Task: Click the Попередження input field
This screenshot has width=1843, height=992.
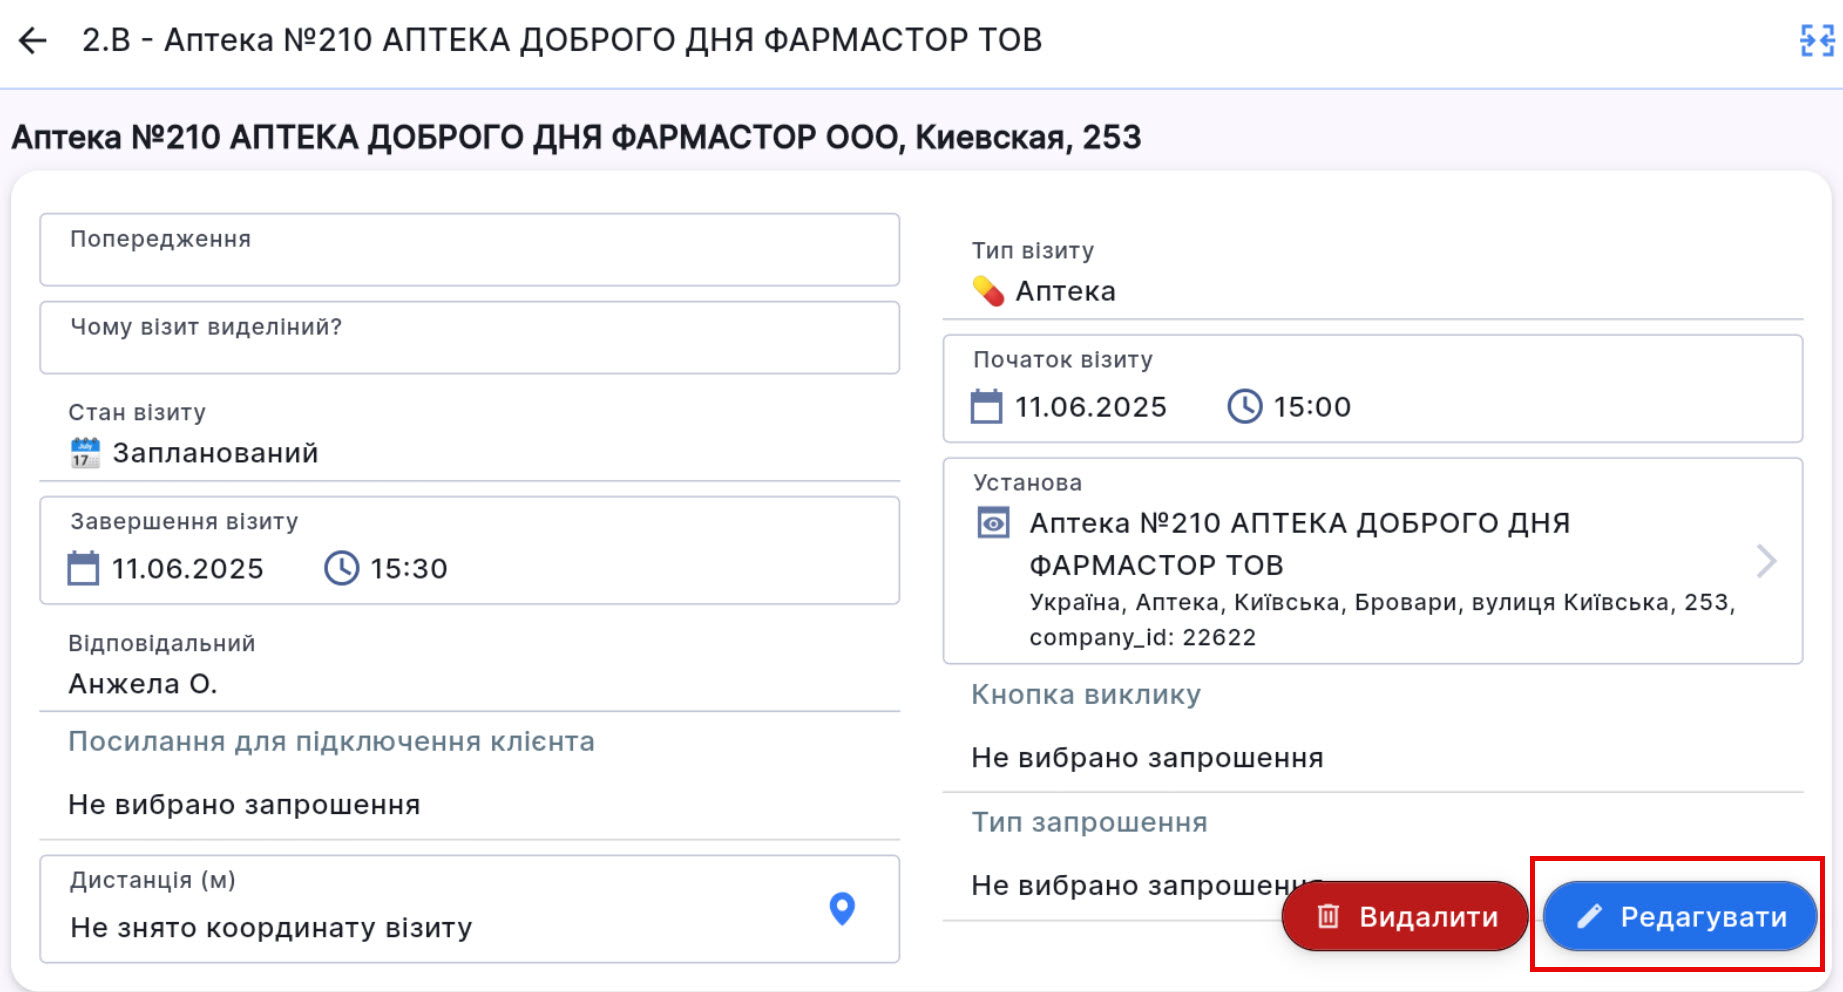Action: 469,250
